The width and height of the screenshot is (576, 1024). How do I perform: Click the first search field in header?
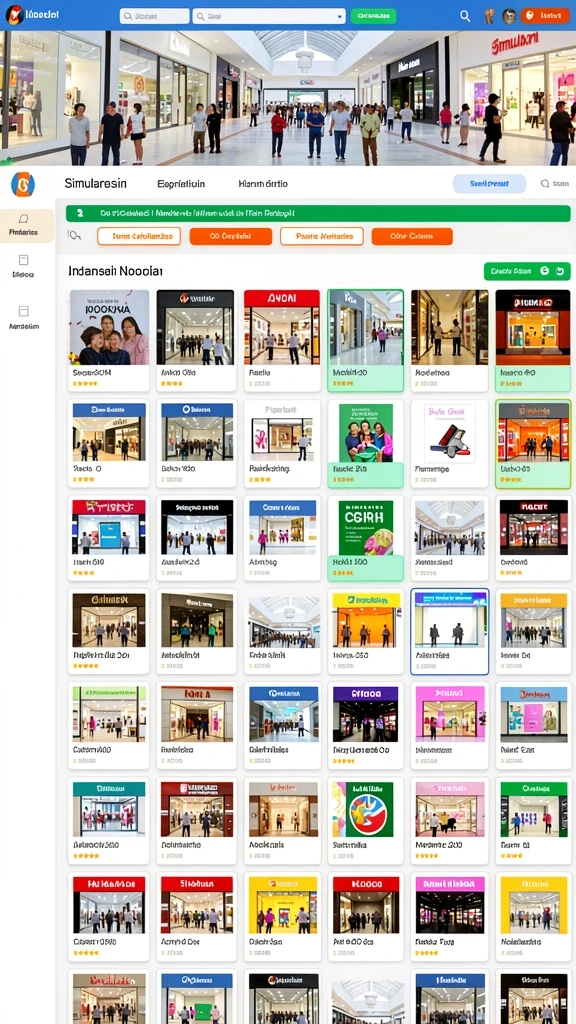tap(154, 16)
